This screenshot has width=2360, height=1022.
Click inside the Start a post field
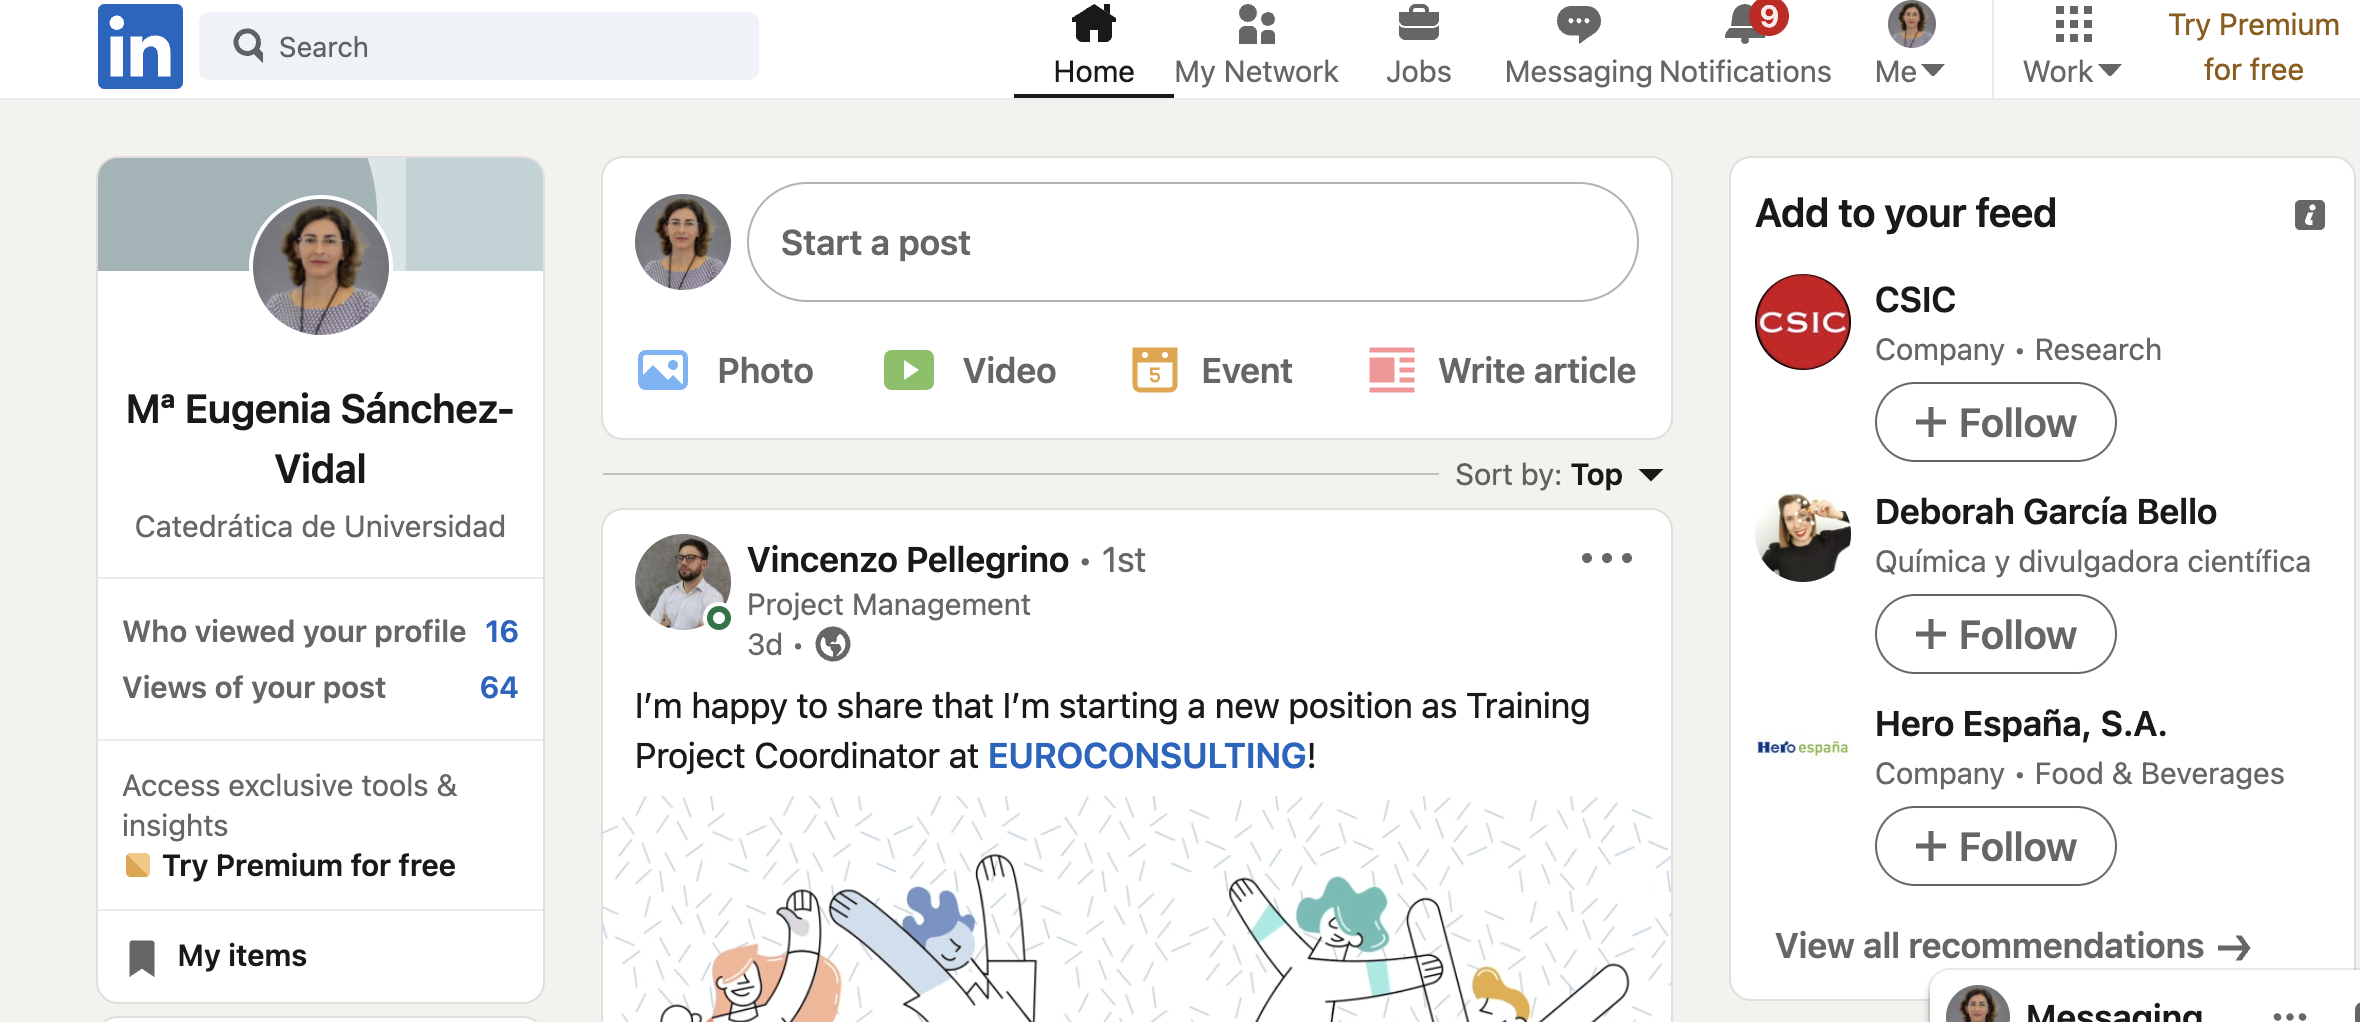(1190, 241)
